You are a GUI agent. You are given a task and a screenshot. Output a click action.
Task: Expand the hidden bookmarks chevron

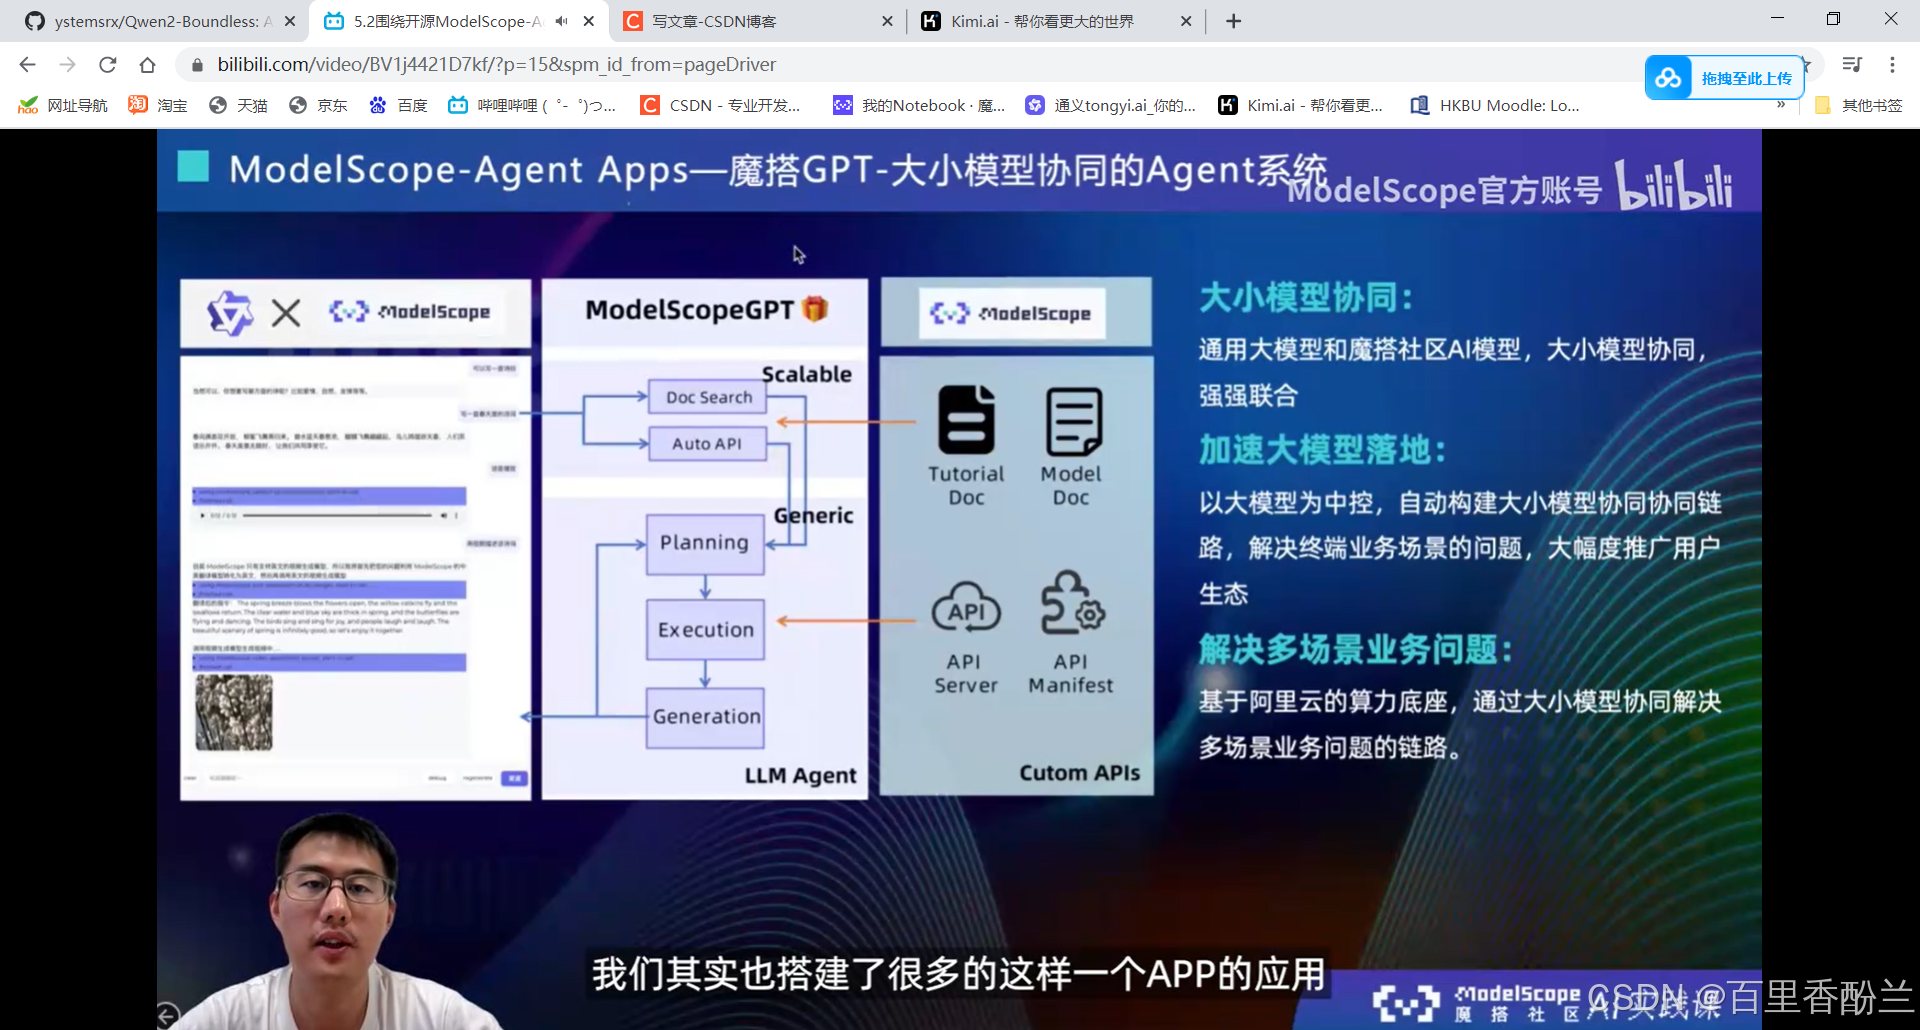pyautogui.click(x=1781, y=104)
